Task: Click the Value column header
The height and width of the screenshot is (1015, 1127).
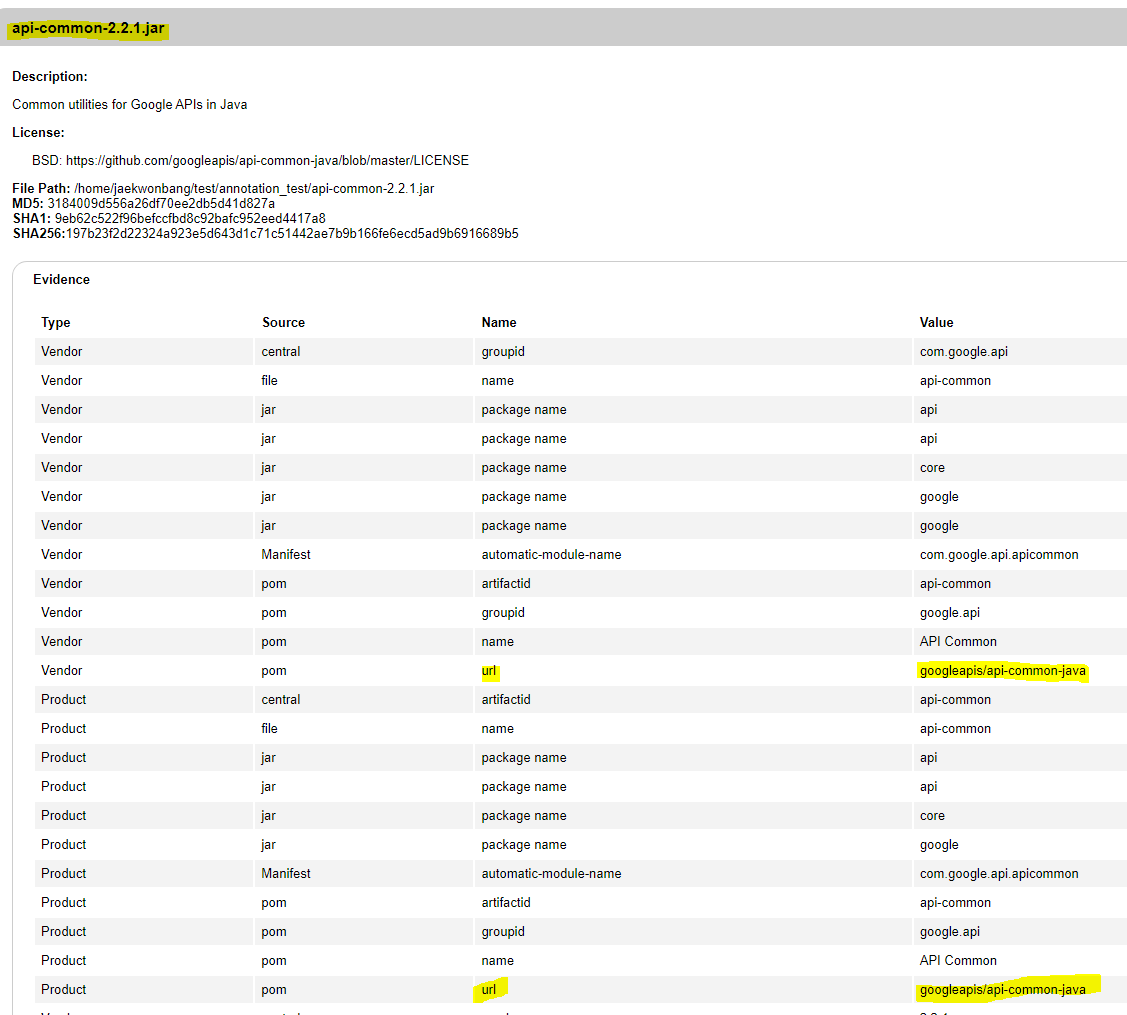Action: click(937, 322)
